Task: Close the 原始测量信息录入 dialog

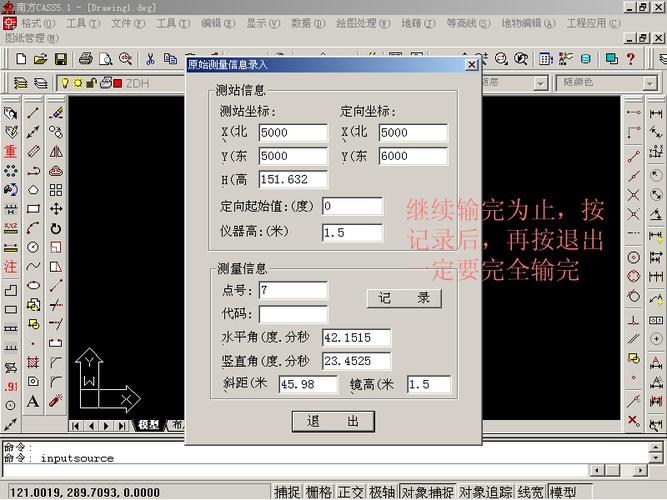Action: point(471,65)
